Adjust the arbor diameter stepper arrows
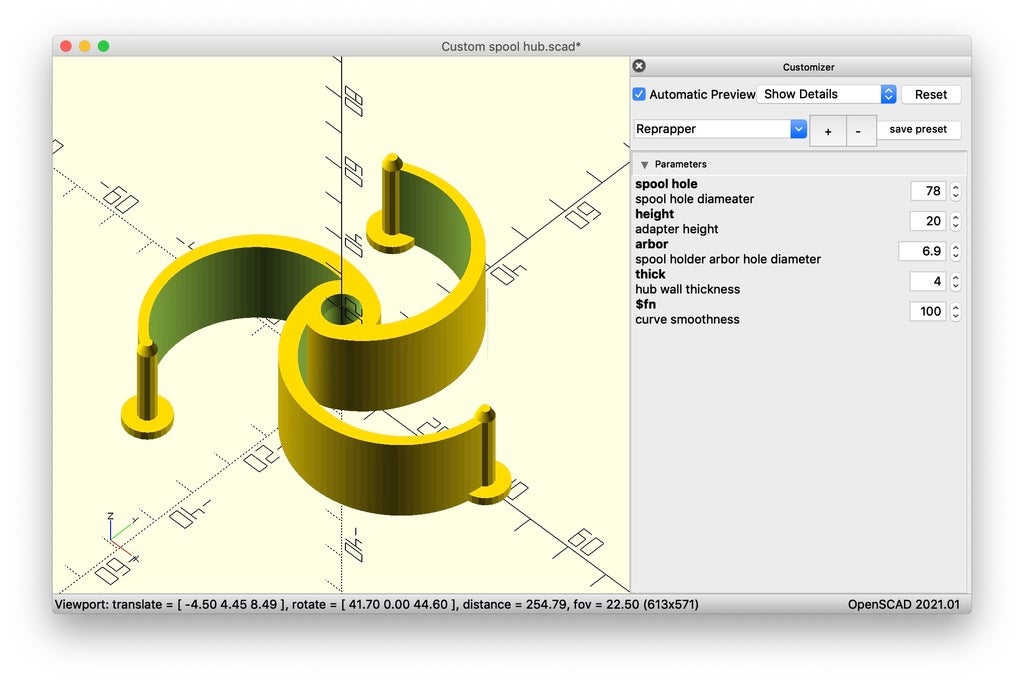 pos(956,251)
